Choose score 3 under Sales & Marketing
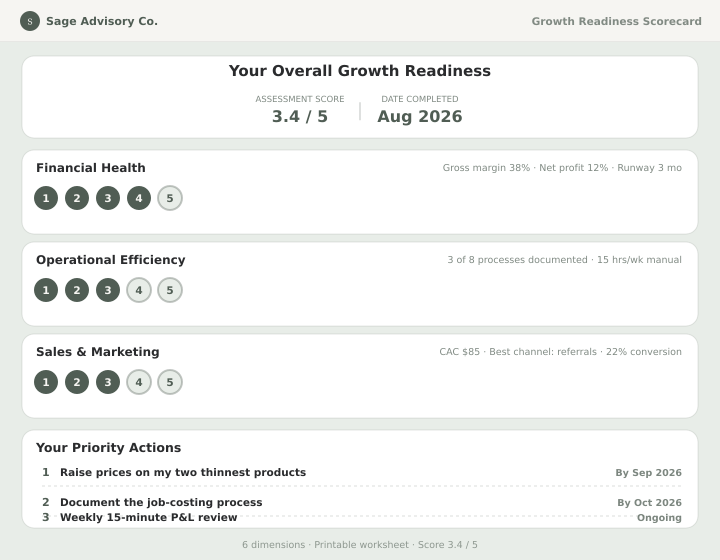Image resolution: width=720 pixels, height=560 pixels. click(x=108, y=382)
